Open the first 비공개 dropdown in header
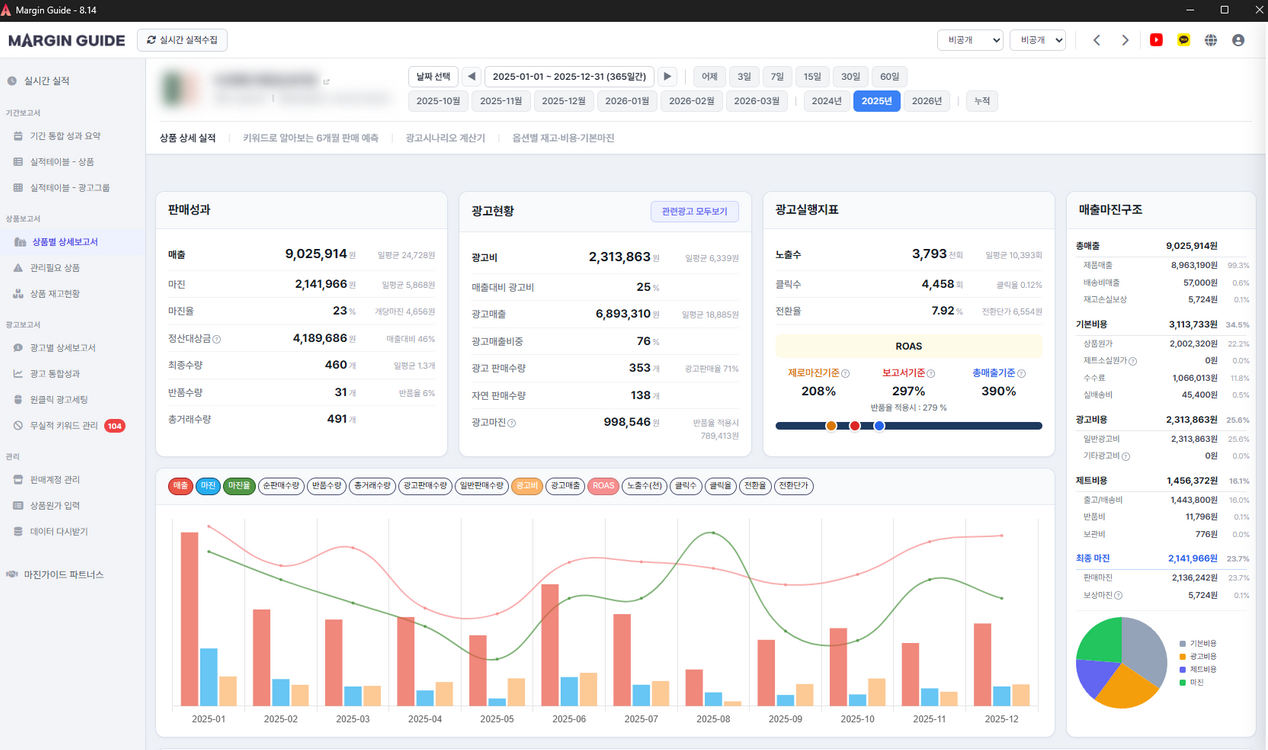Image resolution: width=1268 pixels, height=750 pixels. pos(970,39)
